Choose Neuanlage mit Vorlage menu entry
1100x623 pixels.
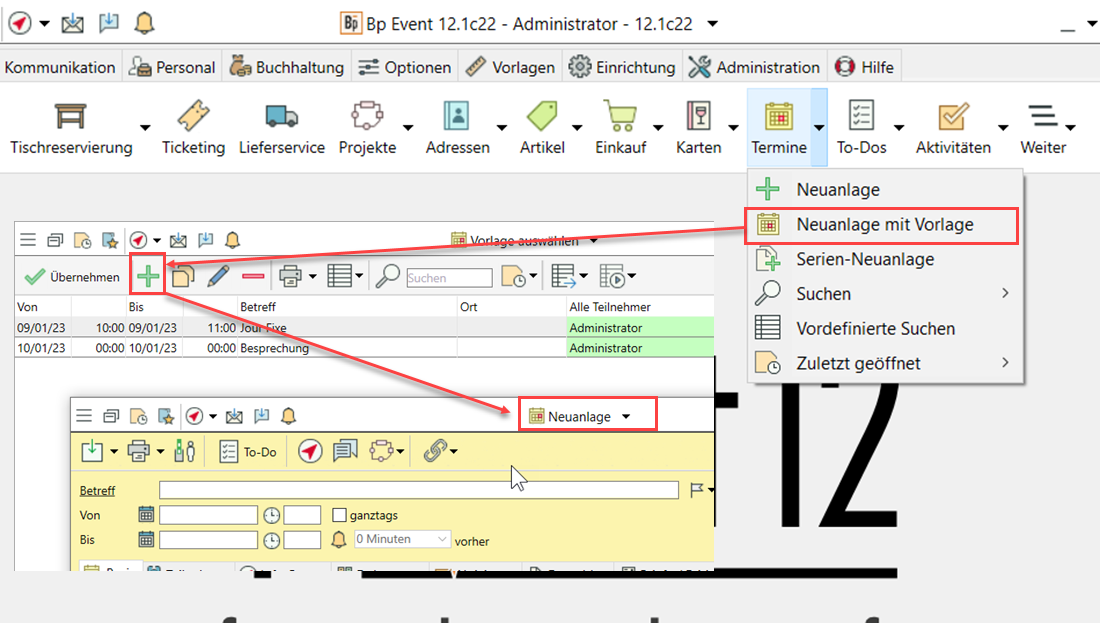pos(883,225)
